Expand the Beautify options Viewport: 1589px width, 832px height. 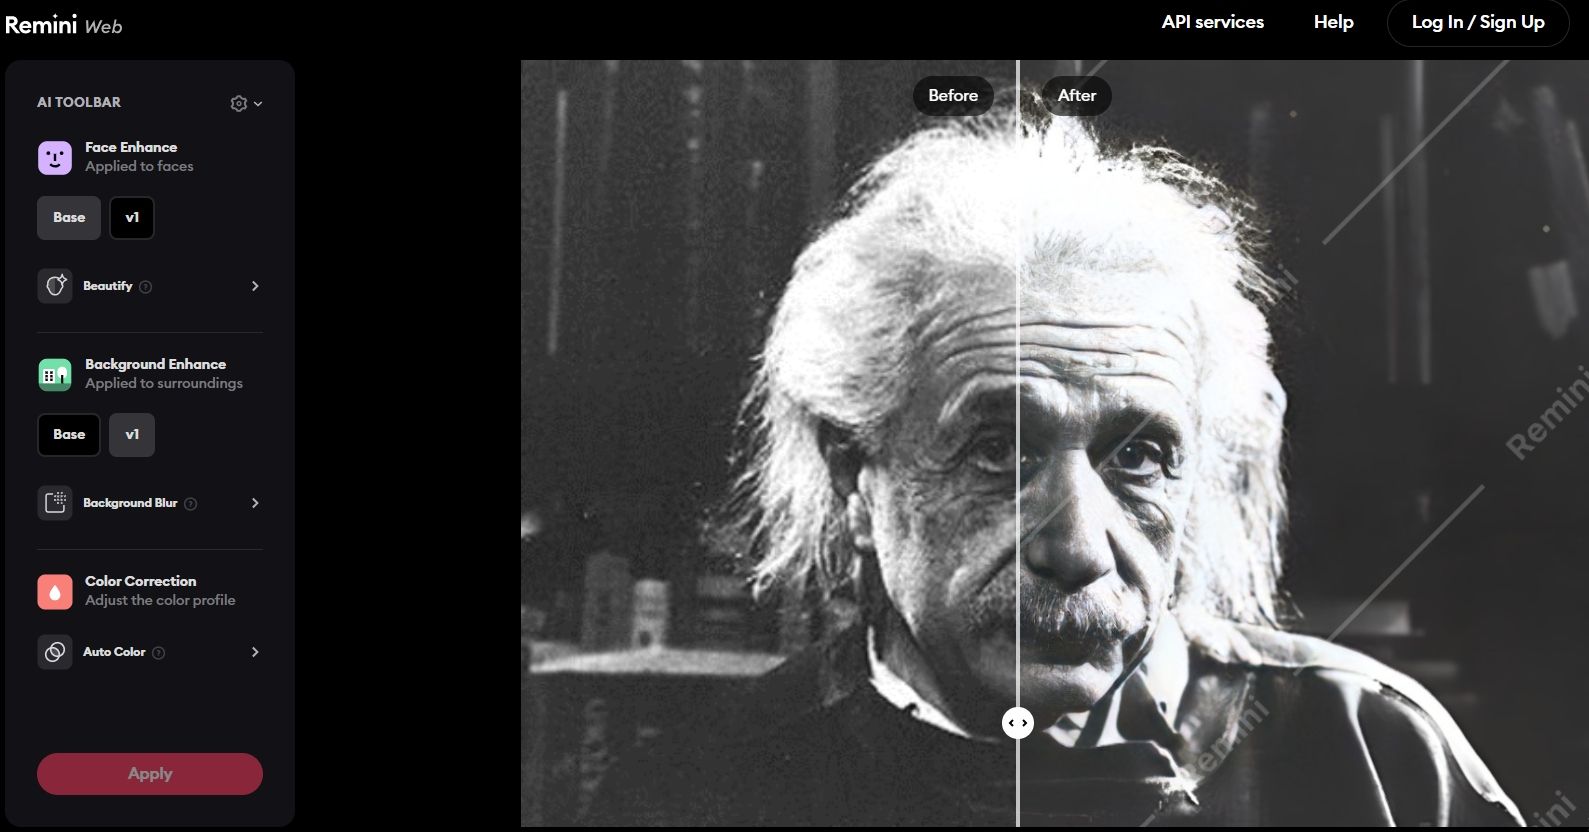pos(255,286)
